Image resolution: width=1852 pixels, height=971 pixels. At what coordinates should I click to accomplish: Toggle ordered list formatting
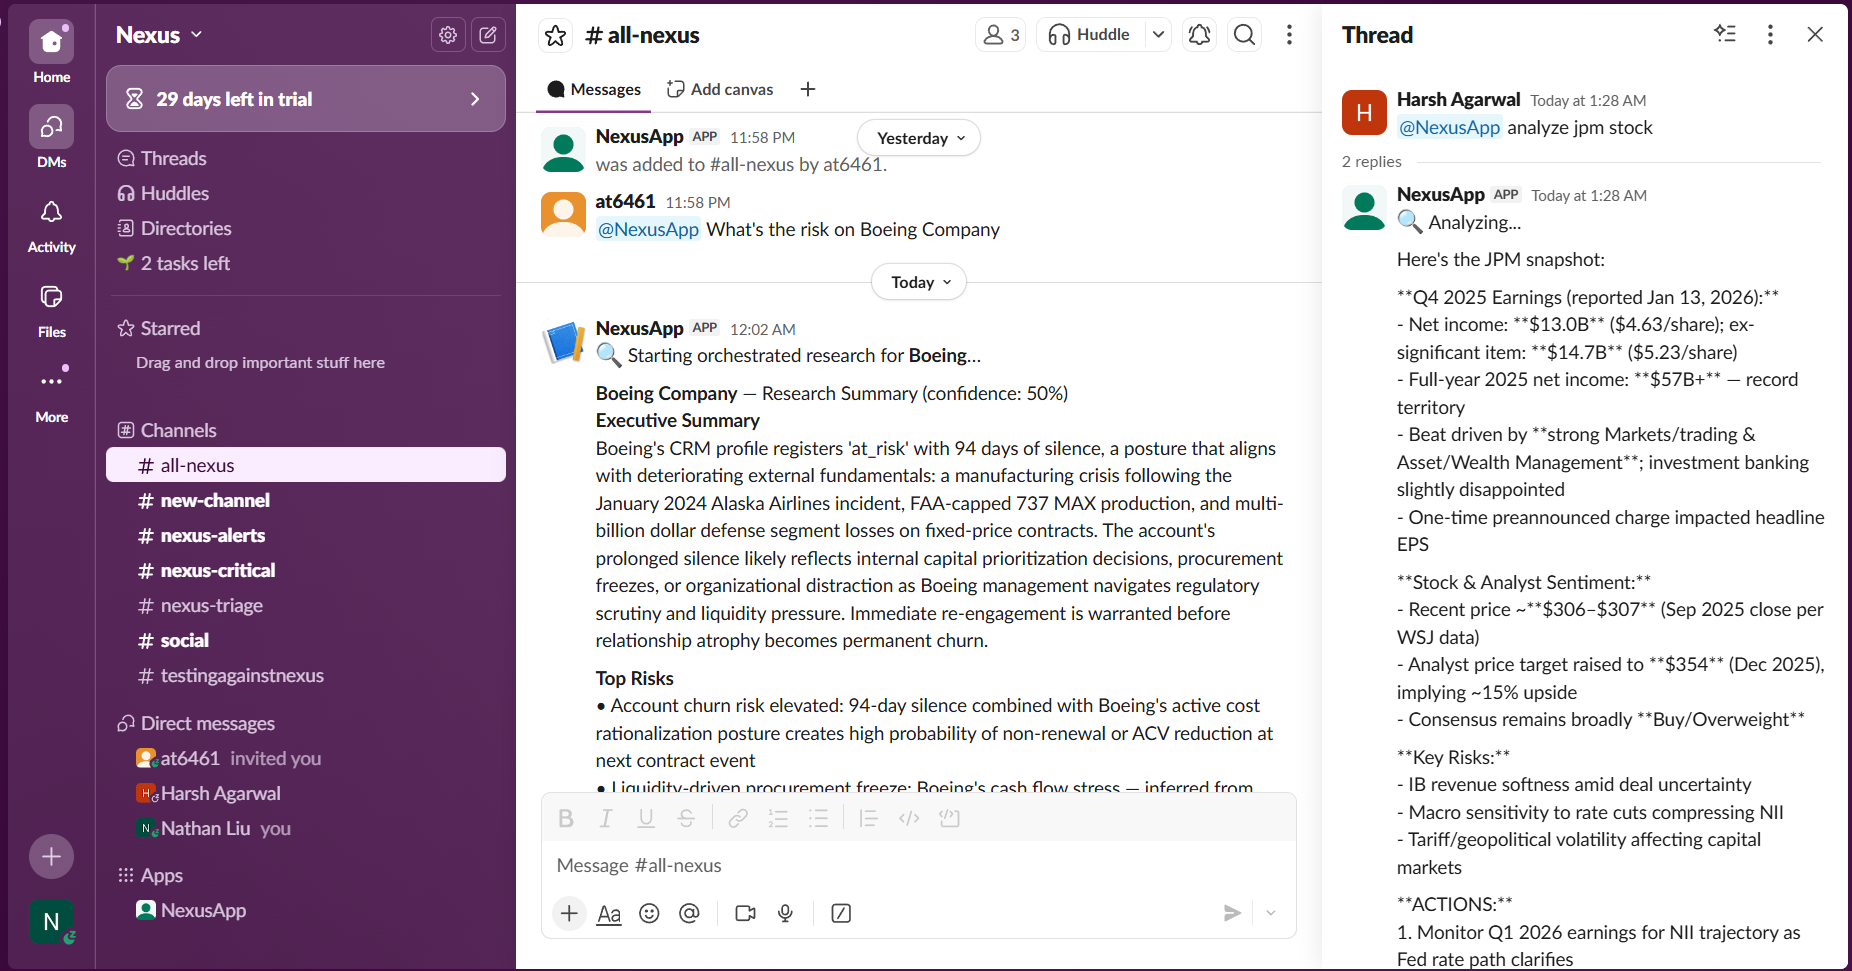[x=778, y=818]
